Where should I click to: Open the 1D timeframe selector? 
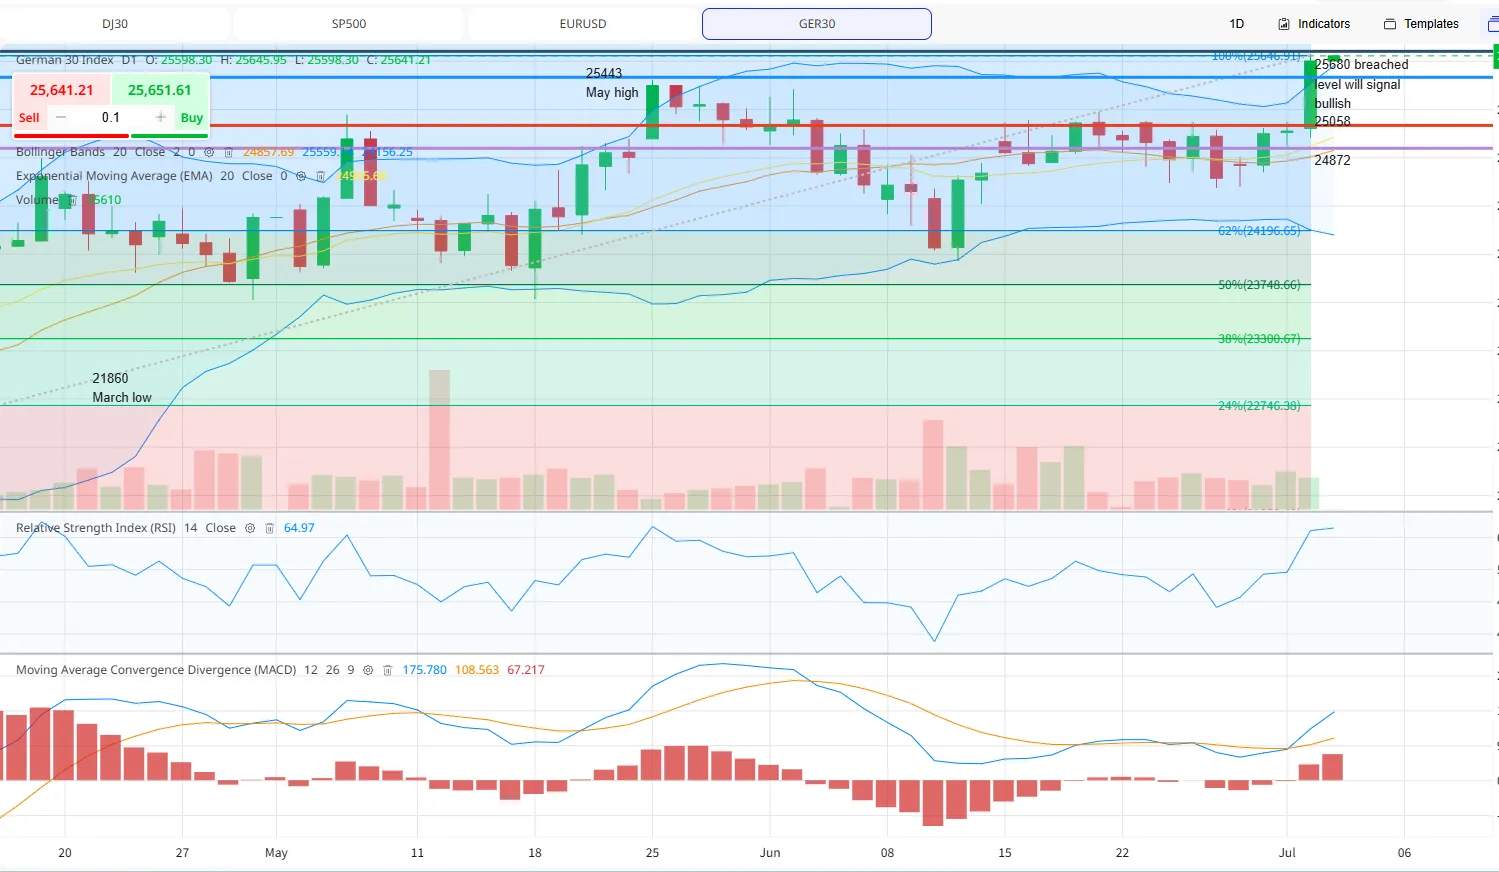tap(1237, 24)
